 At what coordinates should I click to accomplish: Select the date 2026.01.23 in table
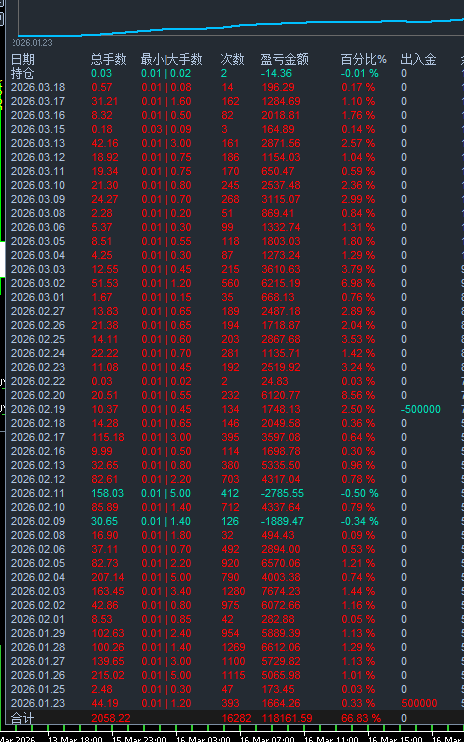38,704
